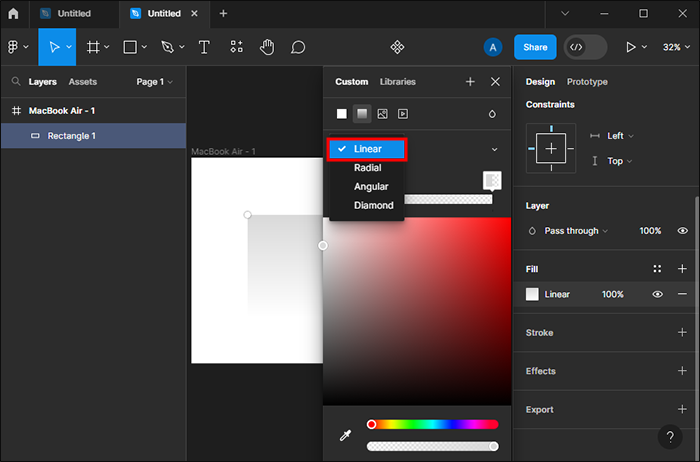Switch to the Prototype tab

coord(587,82)
